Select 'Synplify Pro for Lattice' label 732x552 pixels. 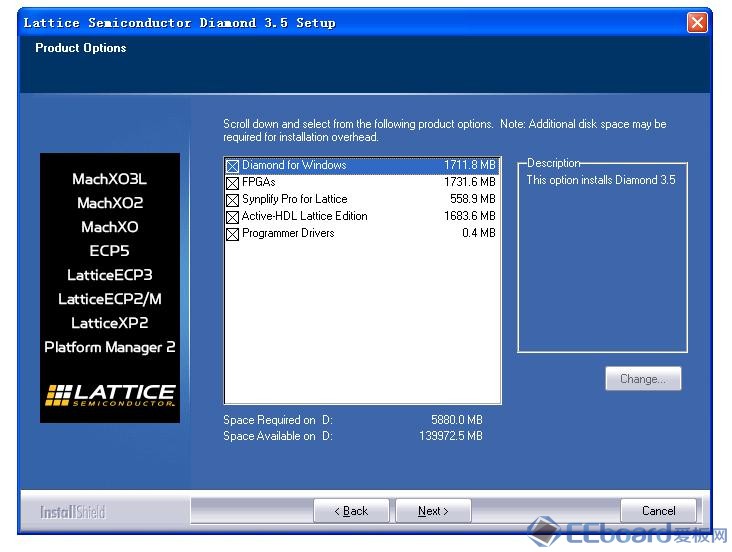click(x=295, y=199)
